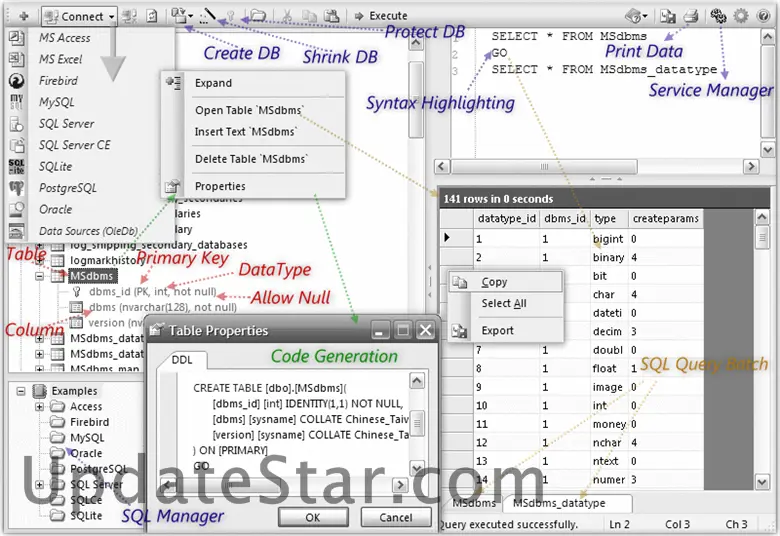780x536 pixels.
Task: Choose Oracle from Connect menu
Action: (x=56, y=210)
